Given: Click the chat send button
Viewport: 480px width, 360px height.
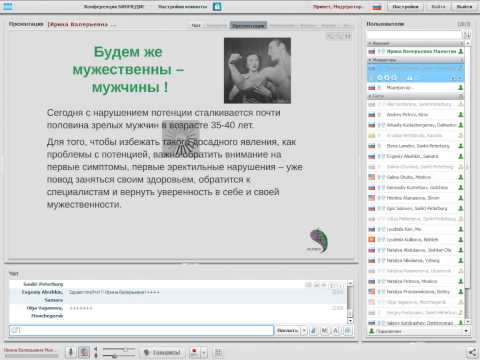Looking at the screenshot, I should tap(287, 330).
